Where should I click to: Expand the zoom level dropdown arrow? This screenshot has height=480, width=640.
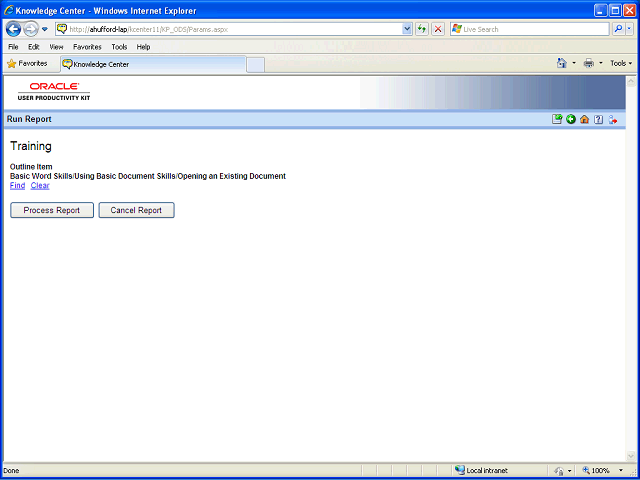click(x=621, y=471)
